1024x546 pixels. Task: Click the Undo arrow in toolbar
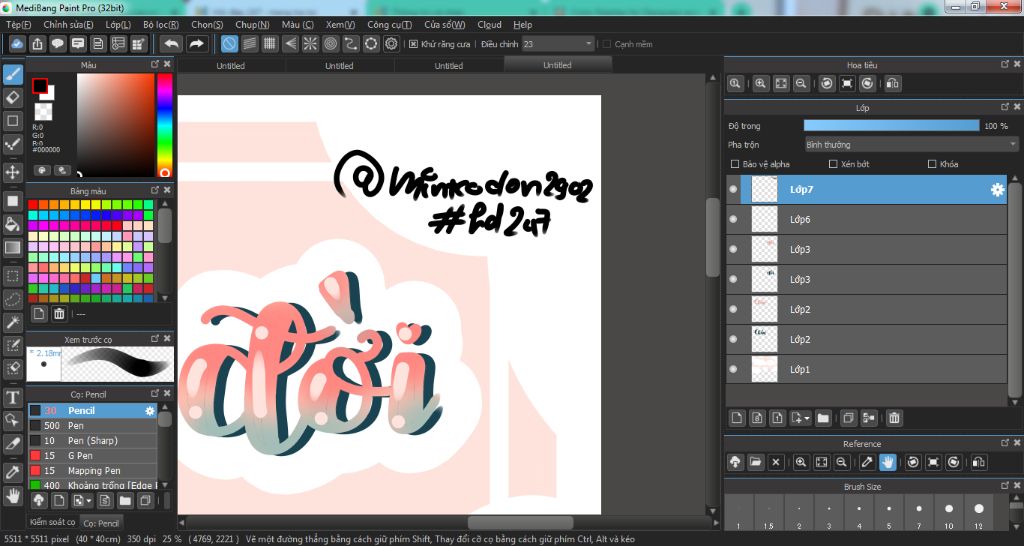pyautogui.click(x=172, y=44)
